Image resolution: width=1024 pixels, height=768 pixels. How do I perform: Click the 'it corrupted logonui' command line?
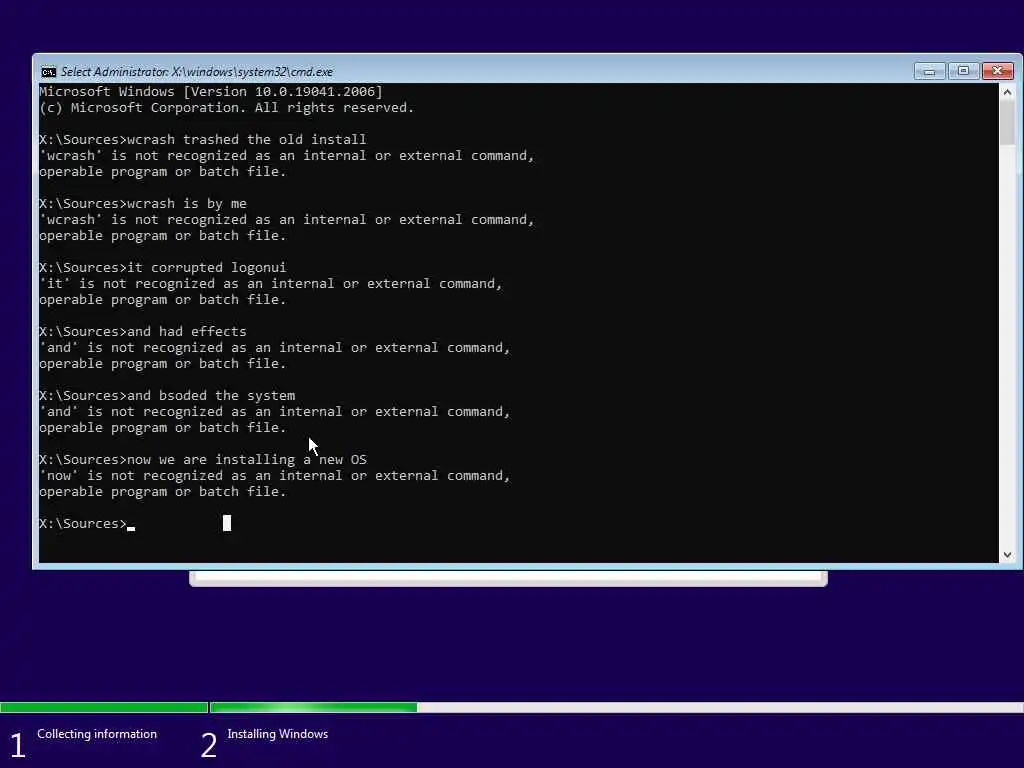click(x=163, y=268)
